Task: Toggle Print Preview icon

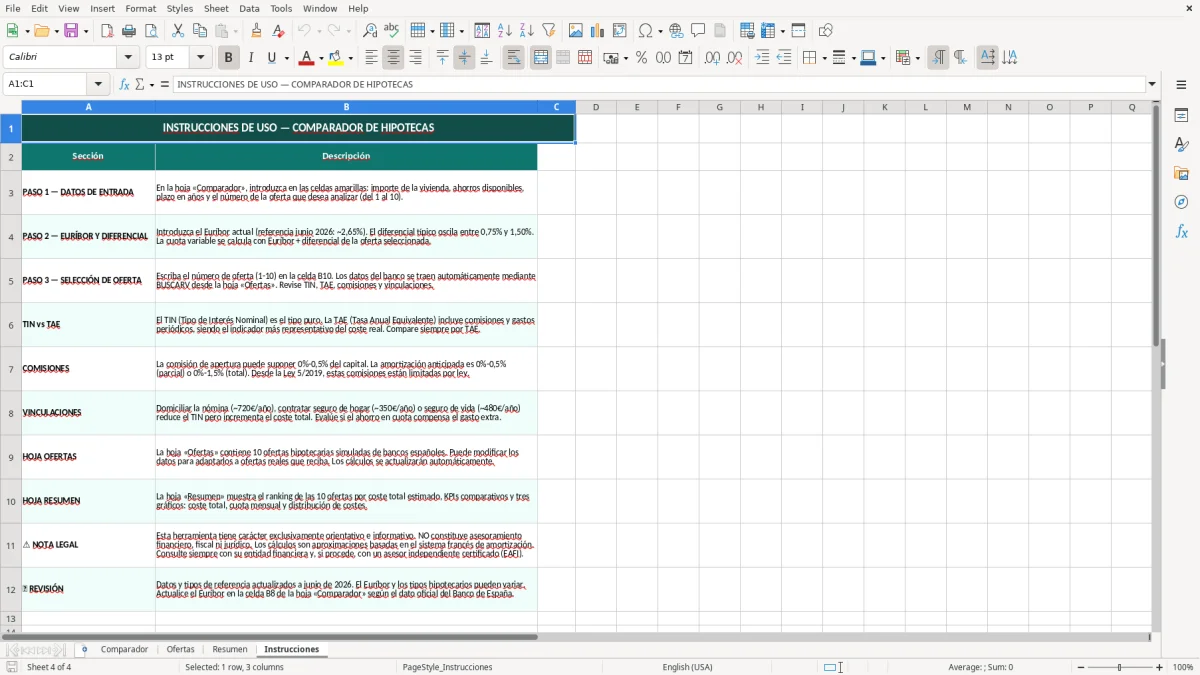Action: (150, 31)
